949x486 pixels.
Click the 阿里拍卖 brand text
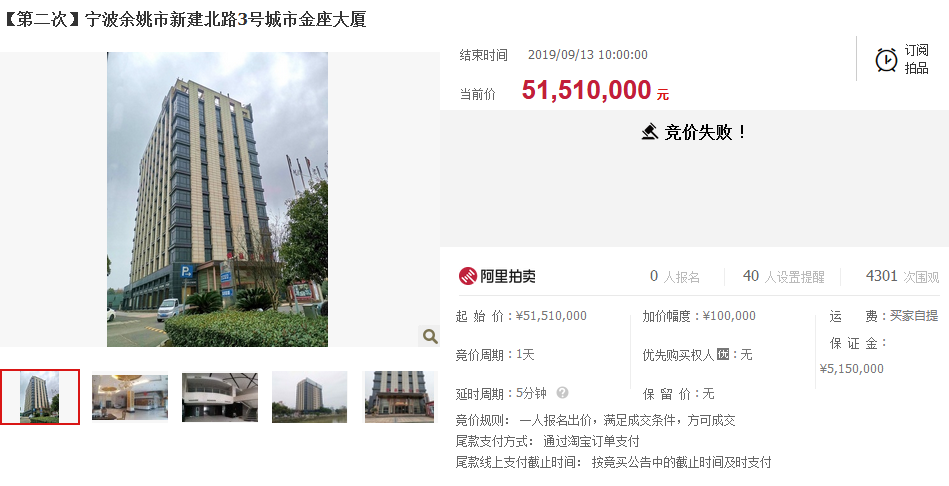508,277
